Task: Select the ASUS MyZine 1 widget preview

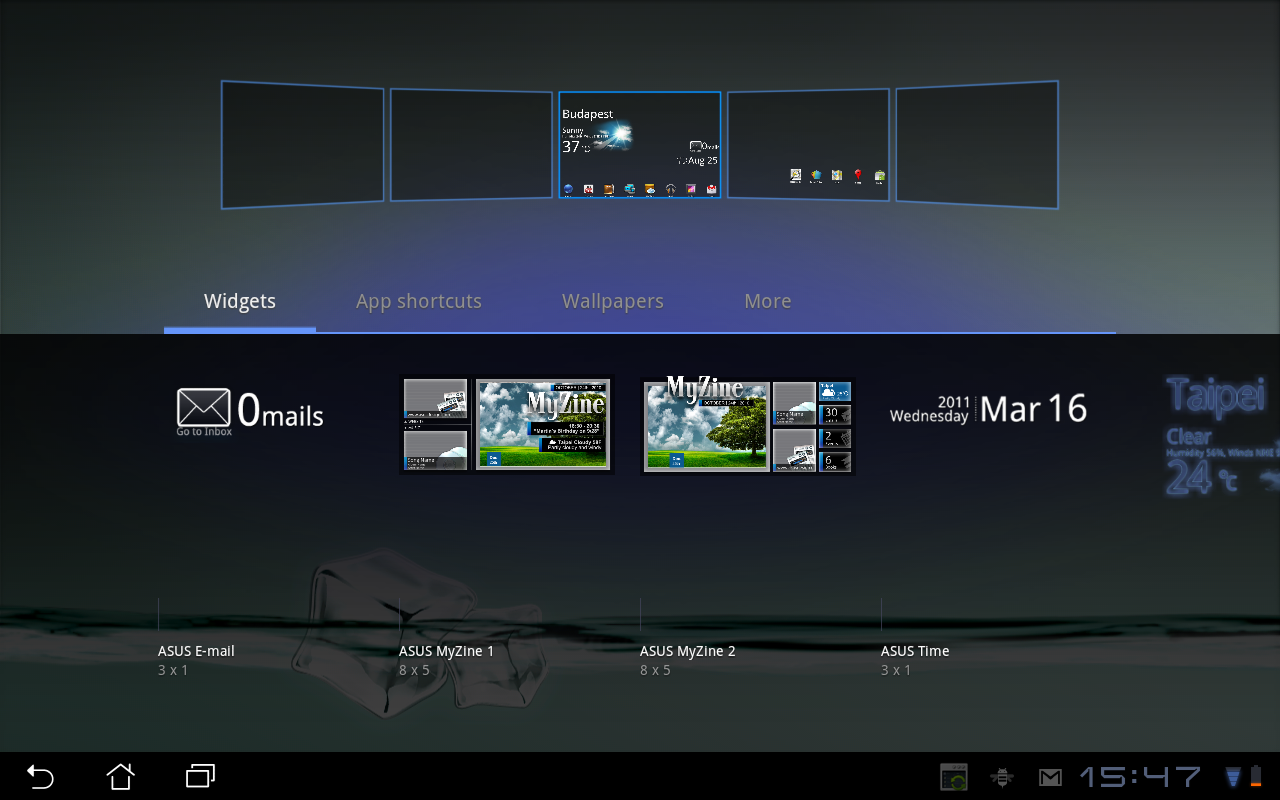Action: [x=507, y=425]
